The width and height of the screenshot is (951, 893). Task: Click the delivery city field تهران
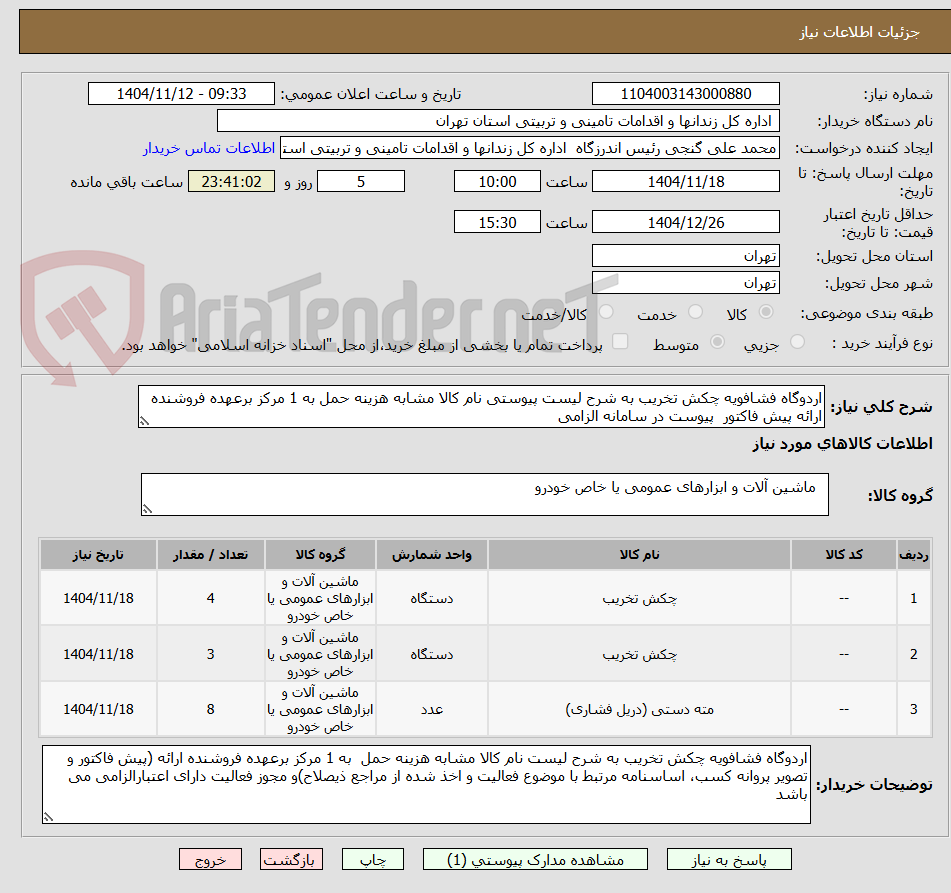[x=686, y=283]
